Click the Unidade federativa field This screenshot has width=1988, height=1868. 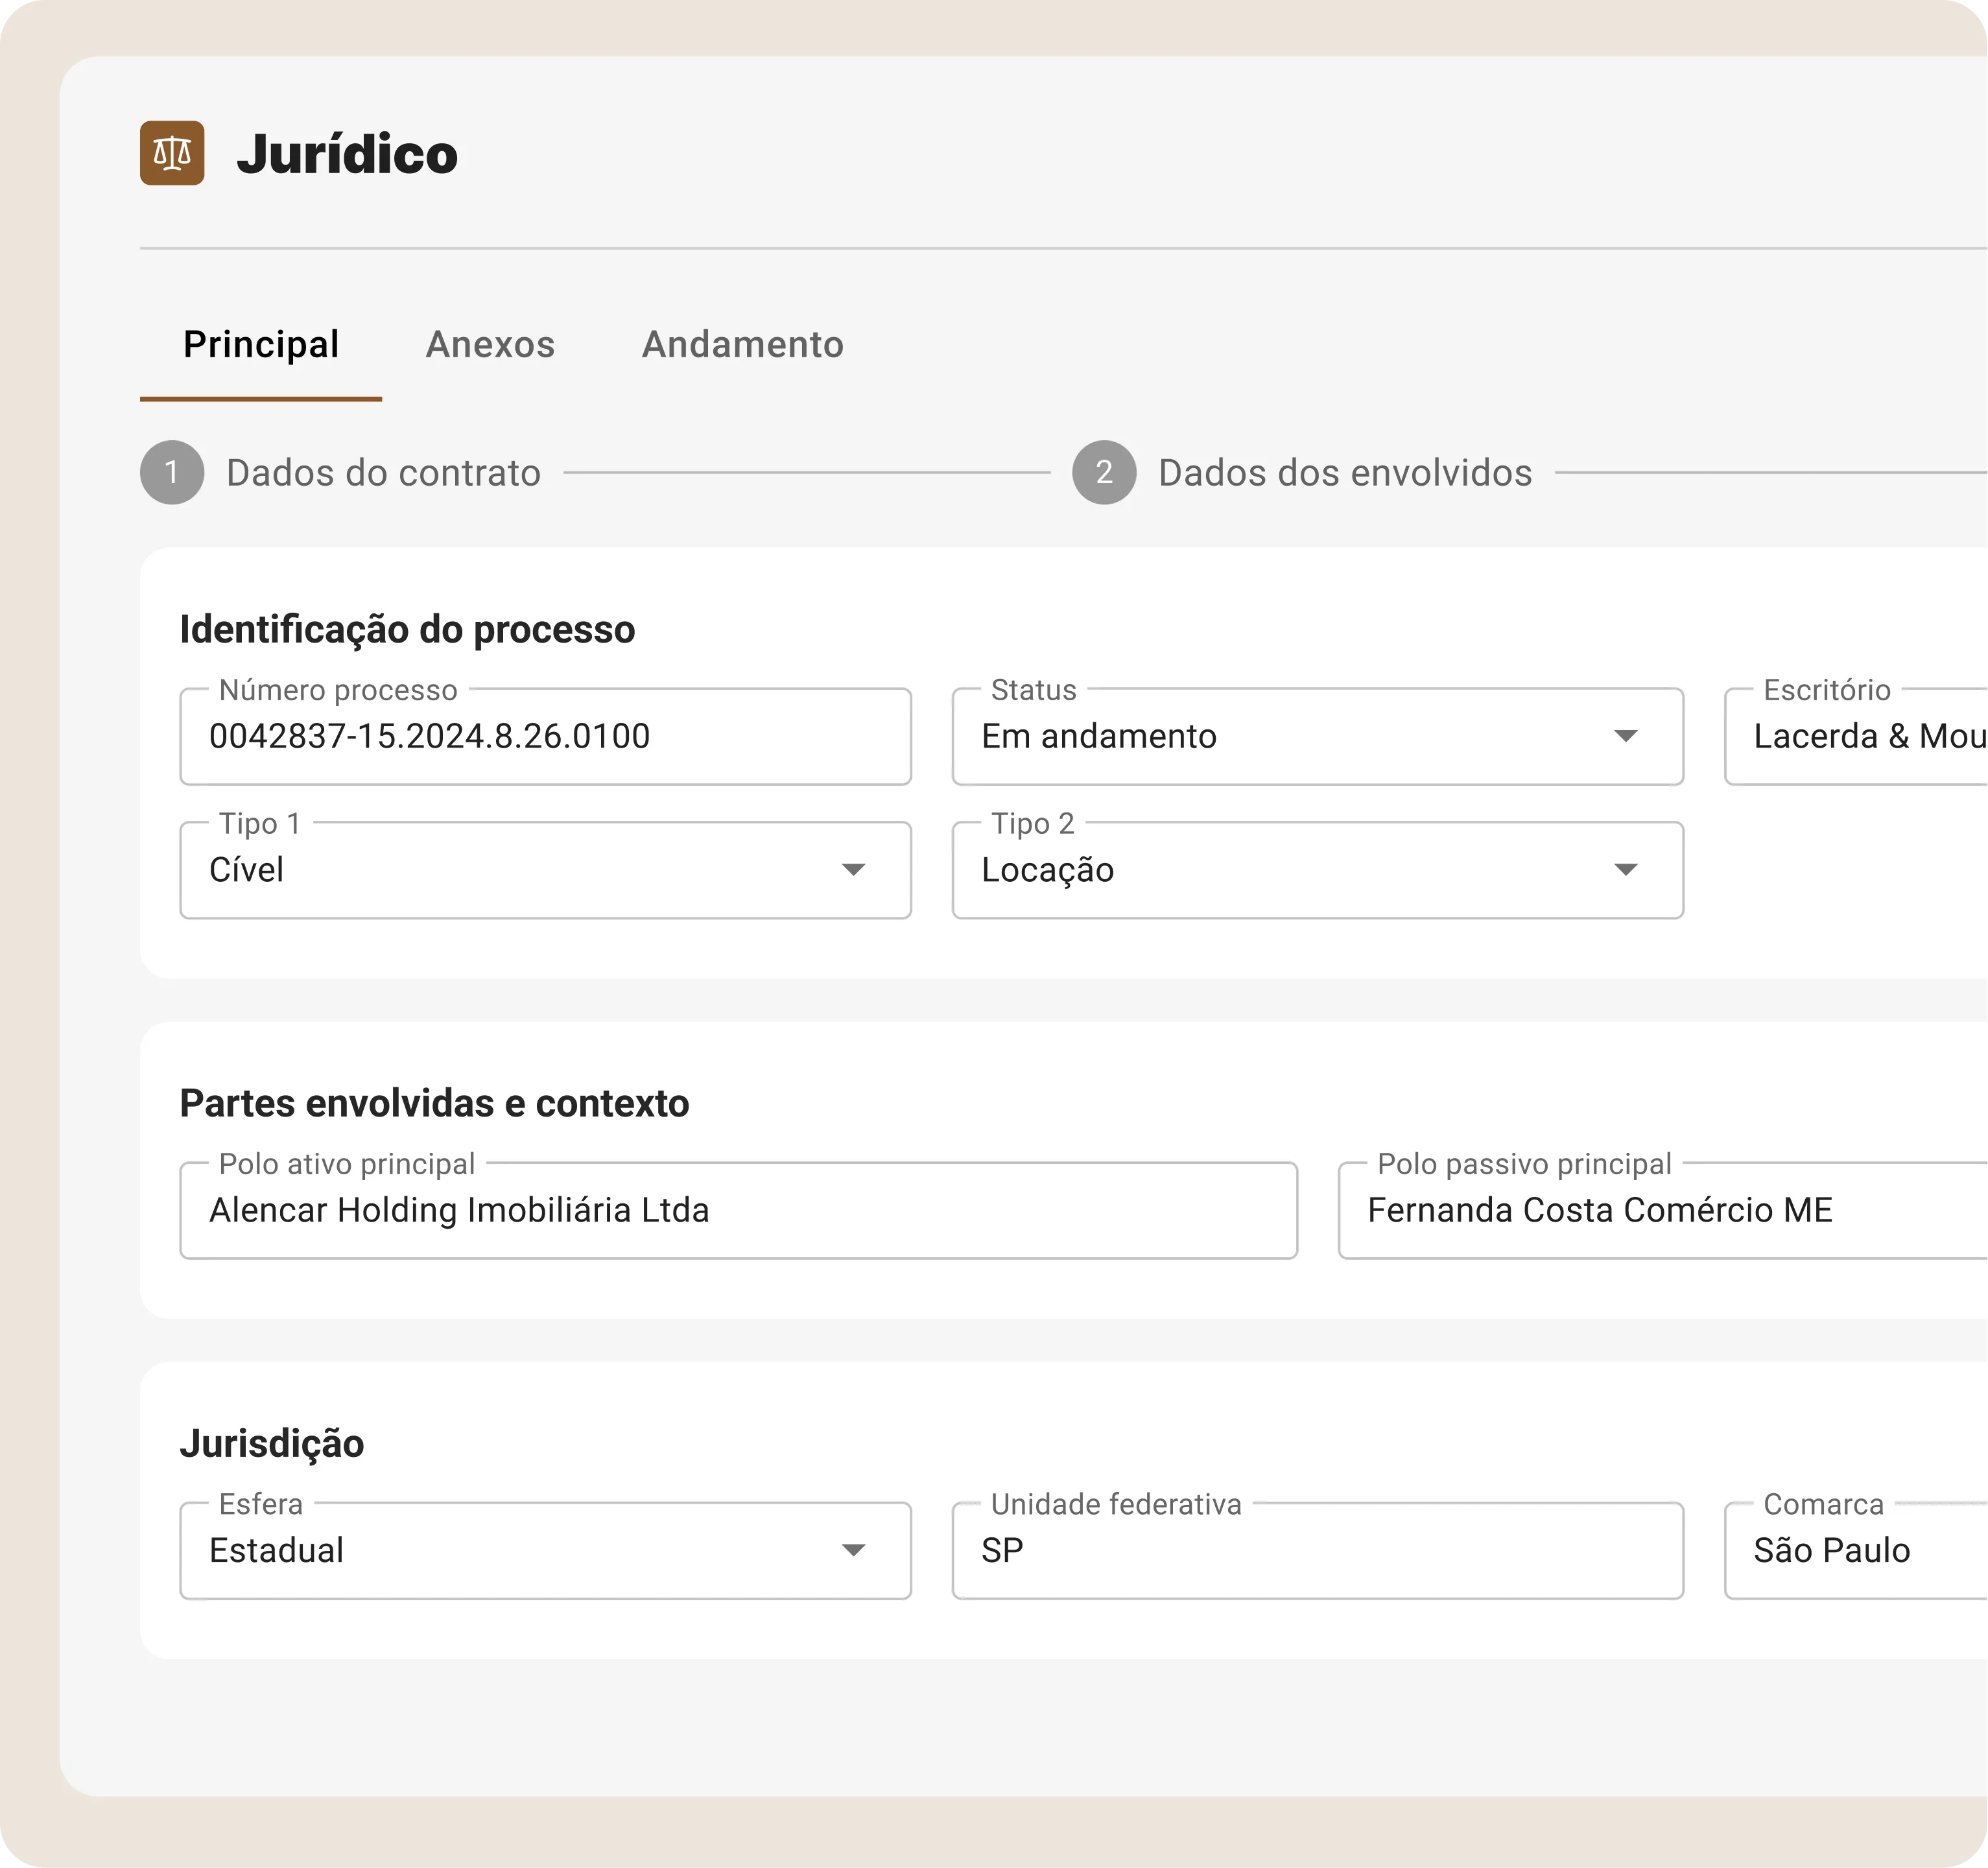coord(1318,1551)
